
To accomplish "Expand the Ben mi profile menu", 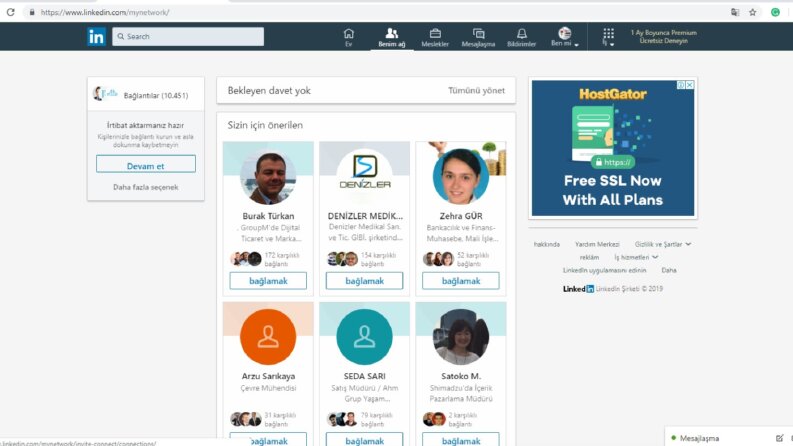I will (x=564, y=37).
